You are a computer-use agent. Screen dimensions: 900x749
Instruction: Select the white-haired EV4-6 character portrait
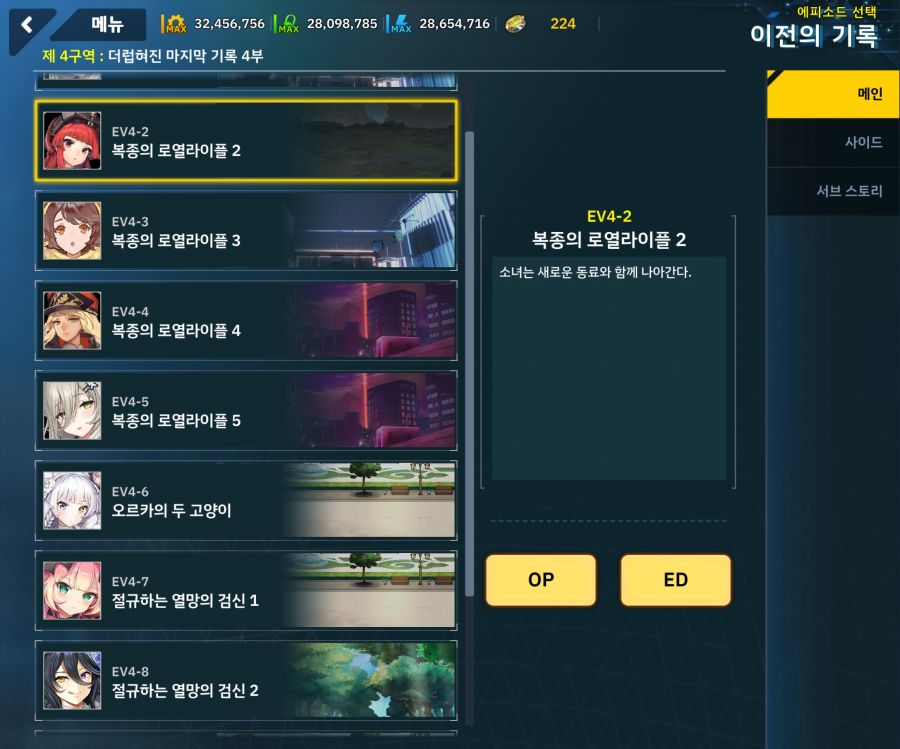[72, 500]
